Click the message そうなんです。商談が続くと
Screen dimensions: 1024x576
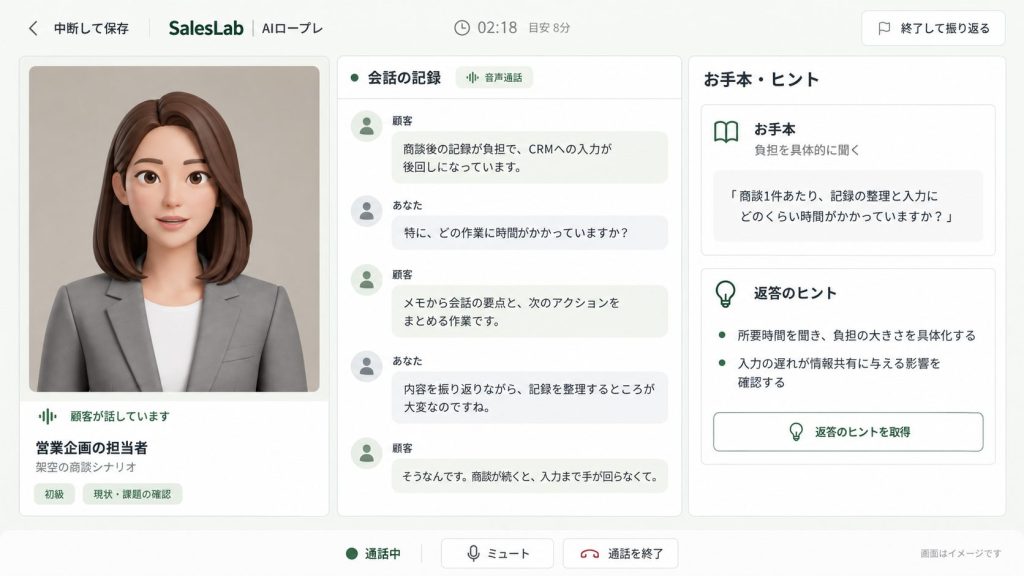point(530,476)
